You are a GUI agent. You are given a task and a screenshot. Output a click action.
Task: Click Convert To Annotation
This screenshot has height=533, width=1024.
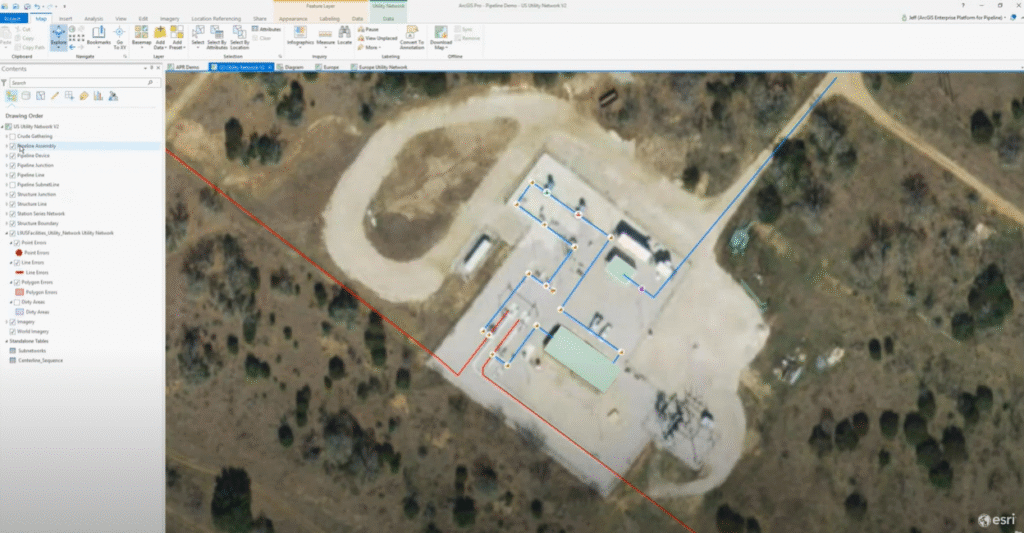(x=412, y=37)
